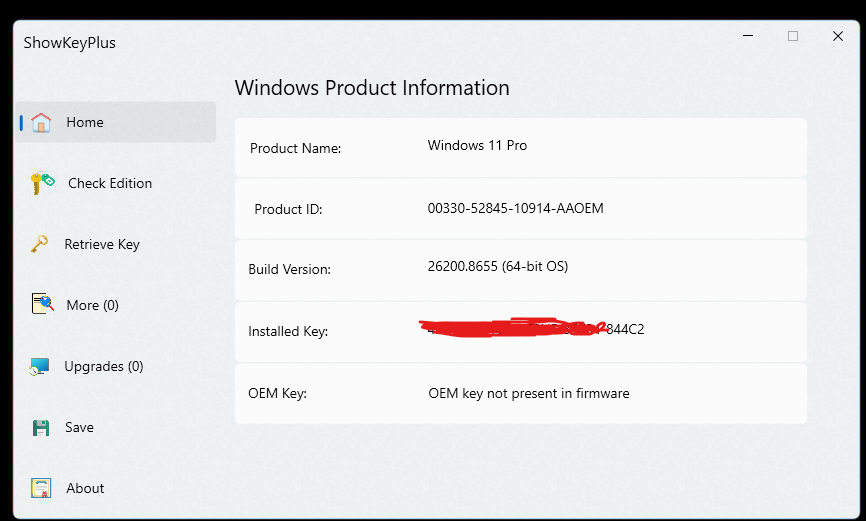Click the Product Name label
Viewport: 866px width, 521px height.
click(x=295, y=148)
